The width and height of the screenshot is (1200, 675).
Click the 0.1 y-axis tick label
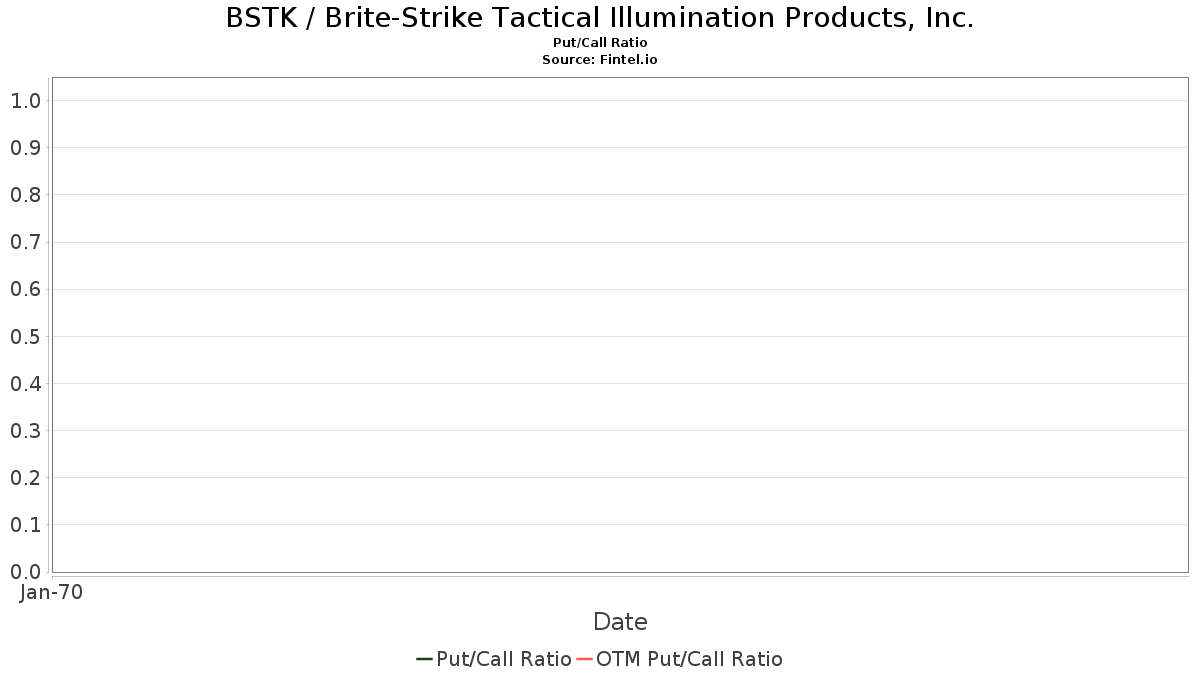26,525
